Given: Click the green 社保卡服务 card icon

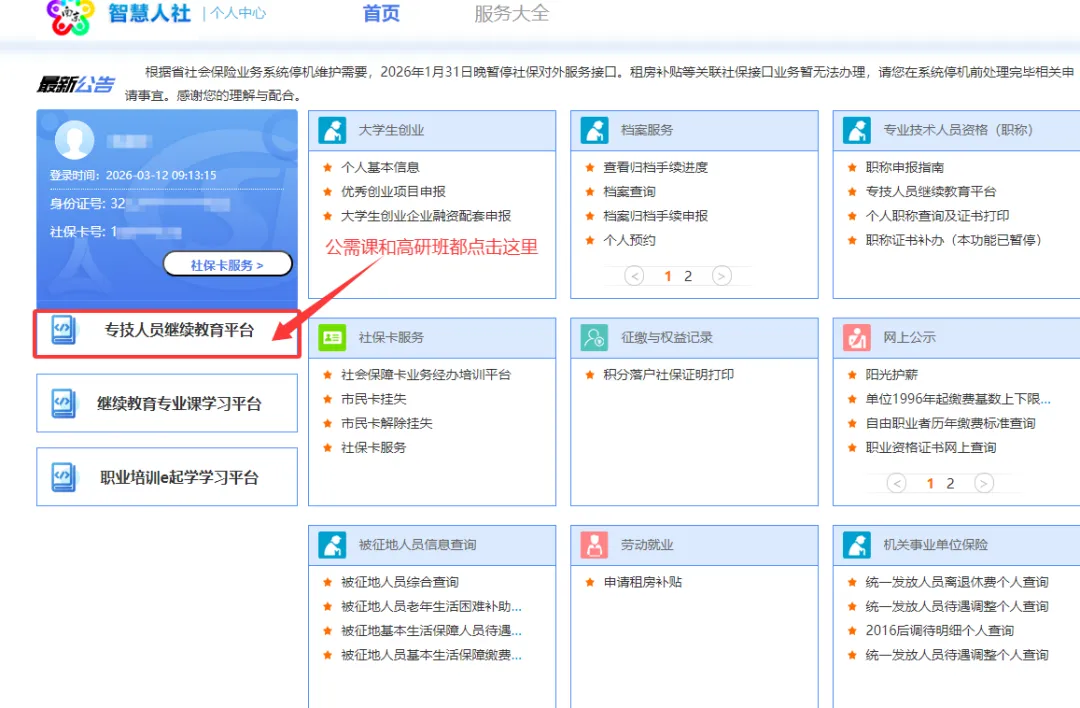Looking at the screenshot, I should 332,337.
